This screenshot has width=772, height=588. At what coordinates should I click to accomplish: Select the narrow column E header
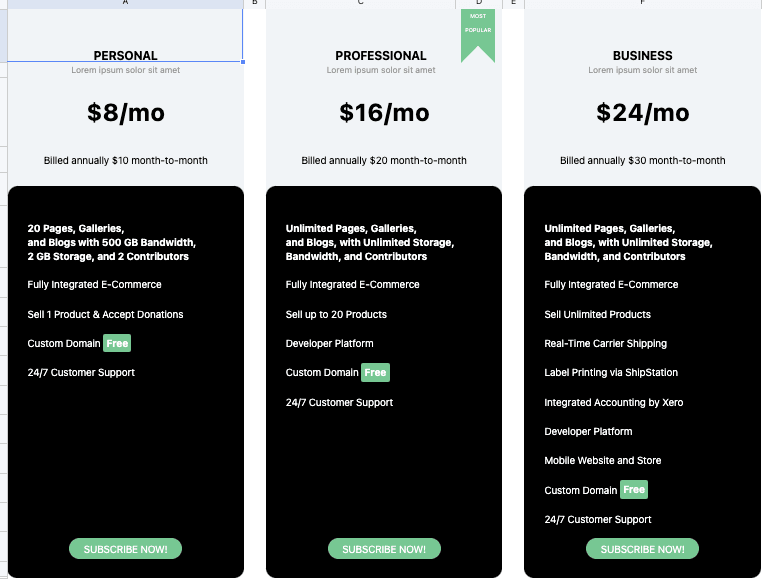[x=513, y=3]
